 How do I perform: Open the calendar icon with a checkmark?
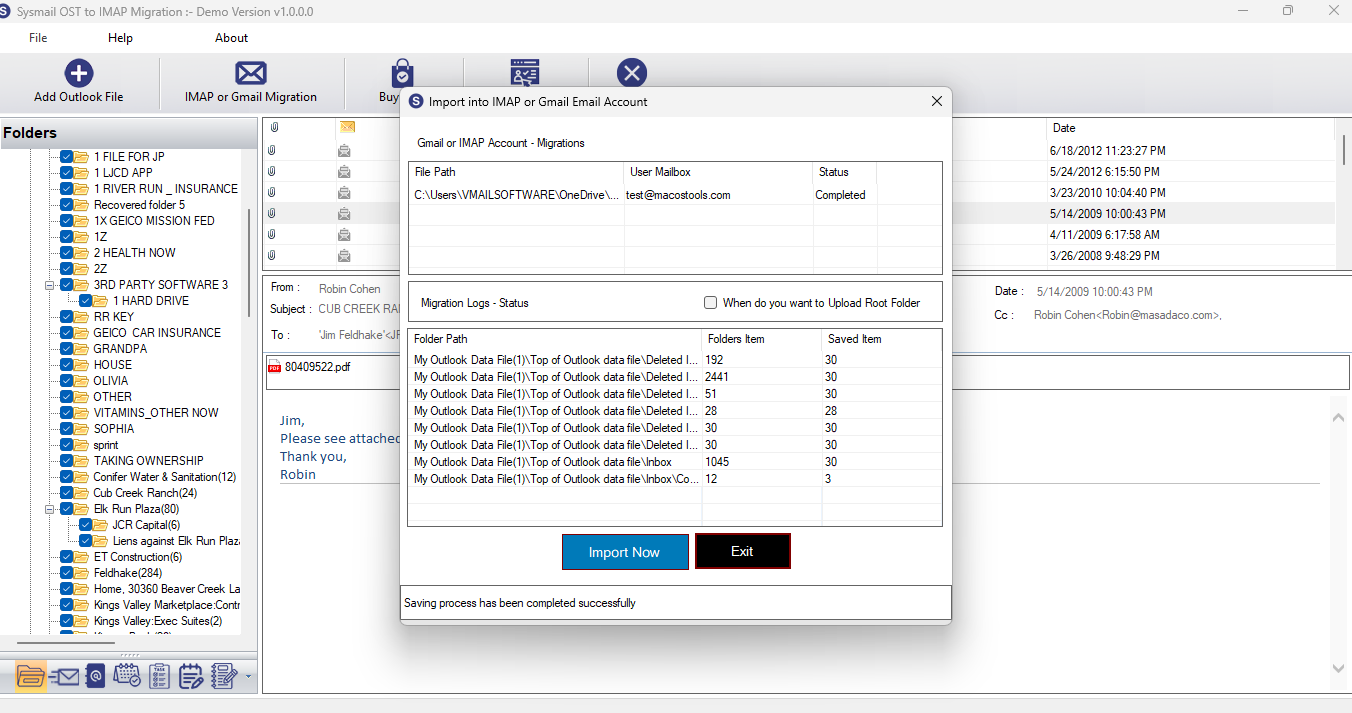pos(127,677)
